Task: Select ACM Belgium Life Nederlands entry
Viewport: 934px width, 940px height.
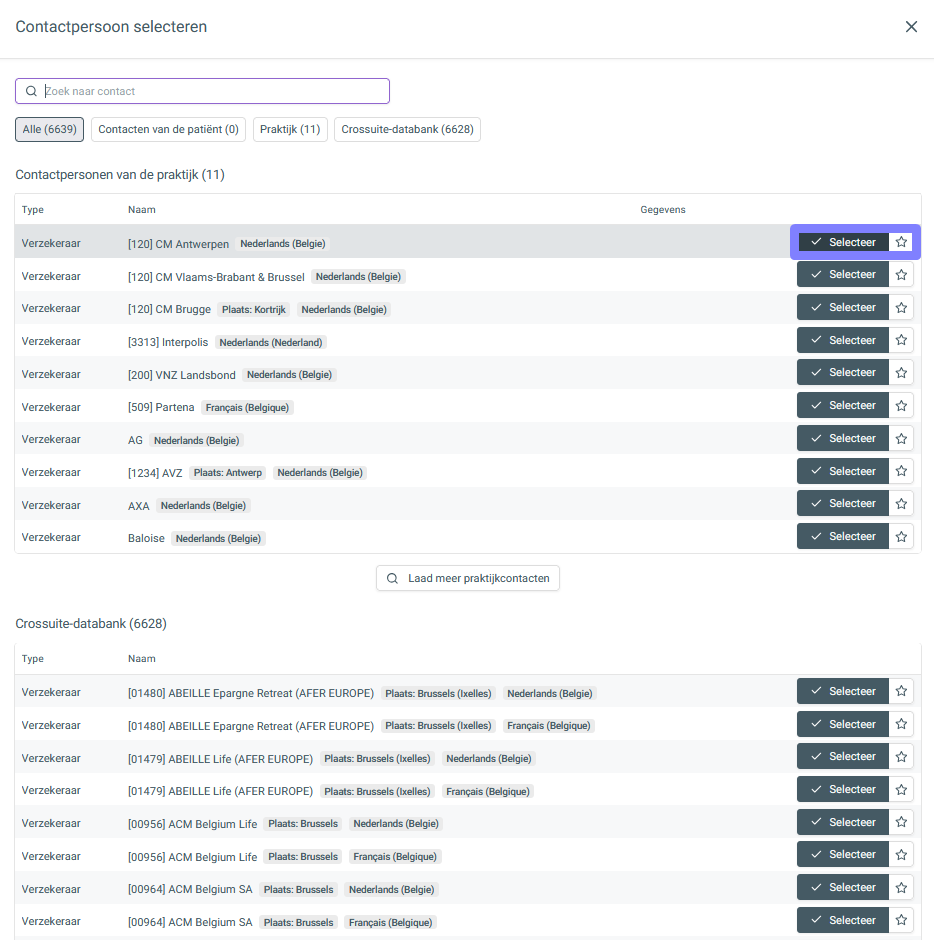Action: tap(843, 822)
